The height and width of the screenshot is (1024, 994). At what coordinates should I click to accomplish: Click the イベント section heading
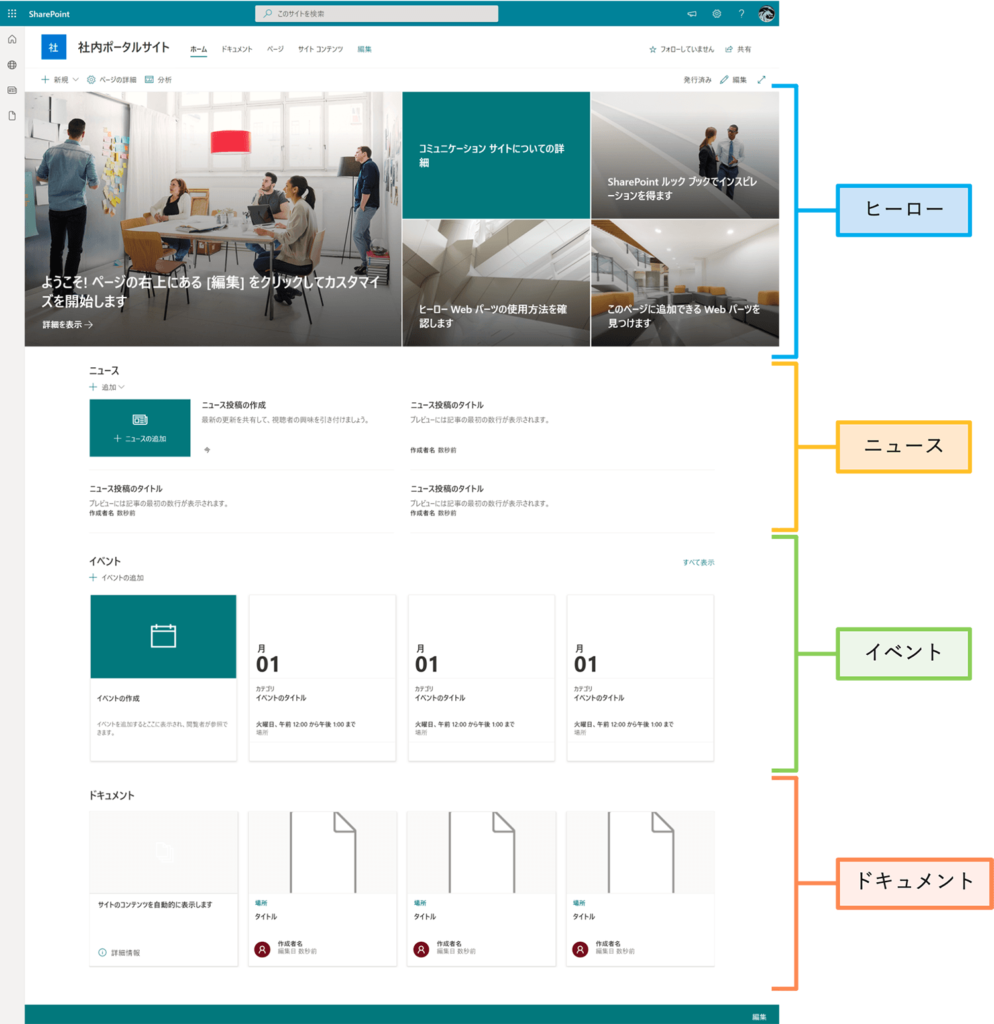pyautogui.click(x=104, y=561)
